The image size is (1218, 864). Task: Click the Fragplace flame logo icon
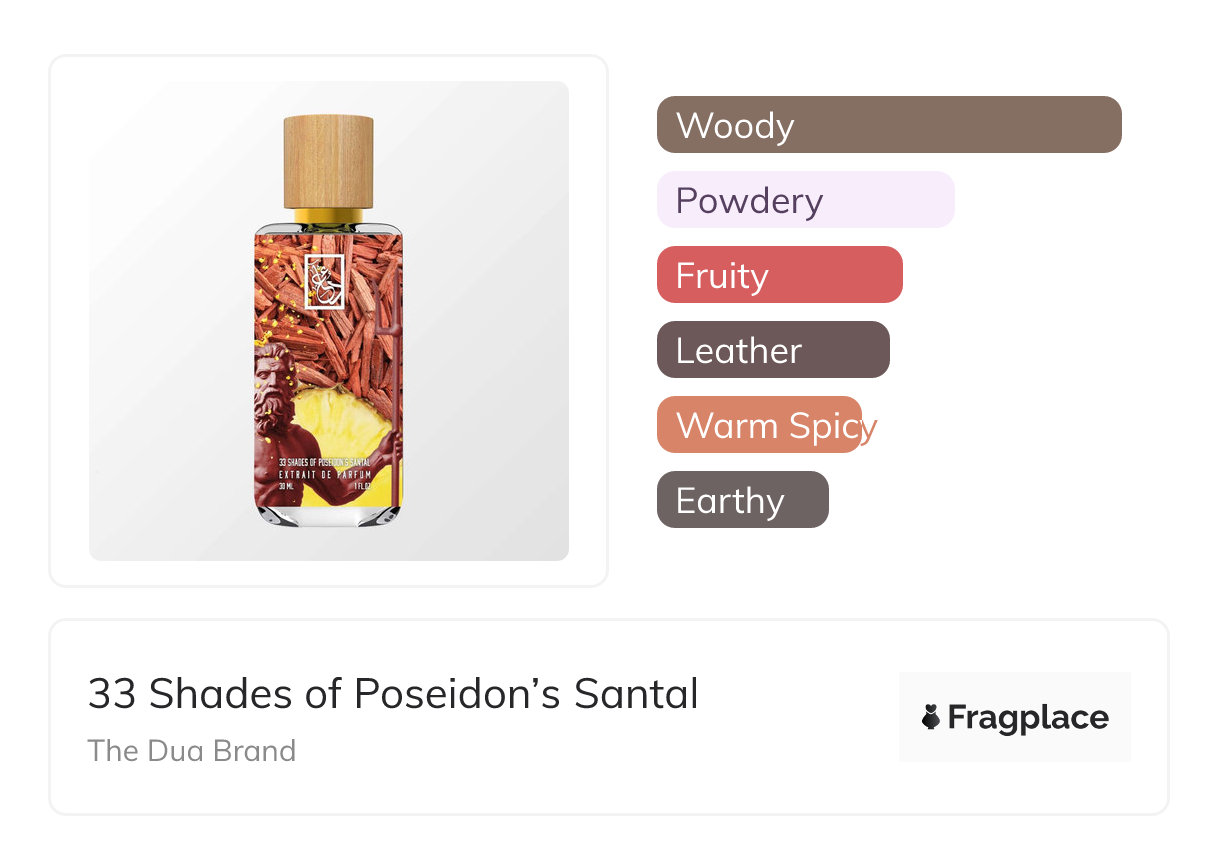click(x=931, y=717)
